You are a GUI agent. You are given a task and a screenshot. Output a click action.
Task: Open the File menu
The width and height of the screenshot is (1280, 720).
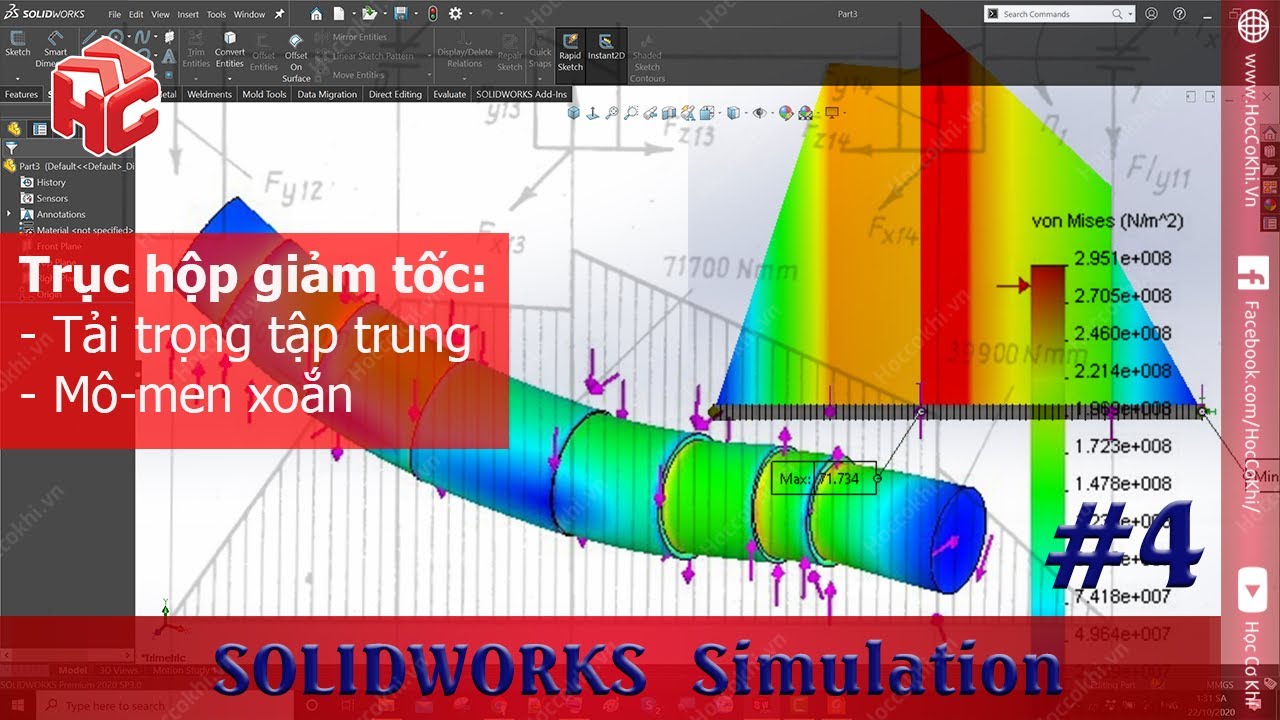click(114, 15)
